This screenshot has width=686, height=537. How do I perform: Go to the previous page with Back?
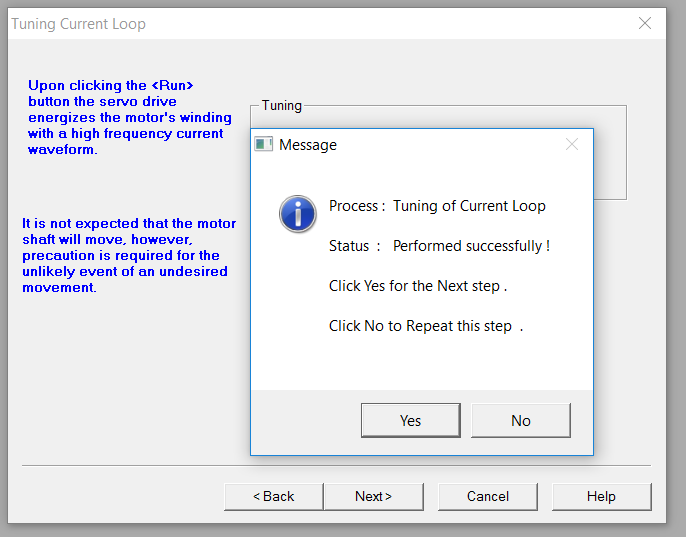tap(274, 496)
